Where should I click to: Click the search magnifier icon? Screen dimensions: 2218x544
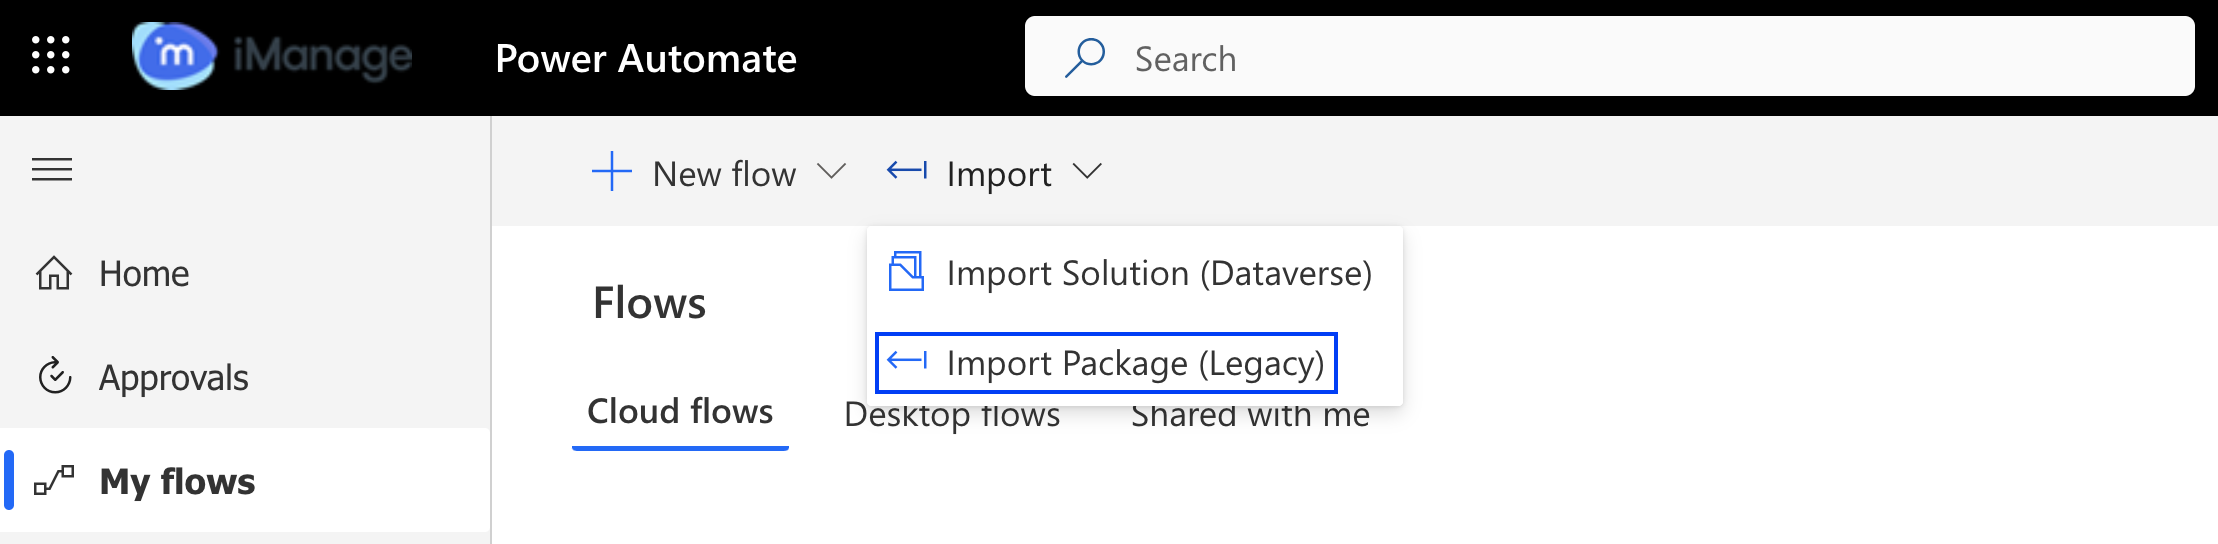pyautogui.click(x=1085, y=58)
